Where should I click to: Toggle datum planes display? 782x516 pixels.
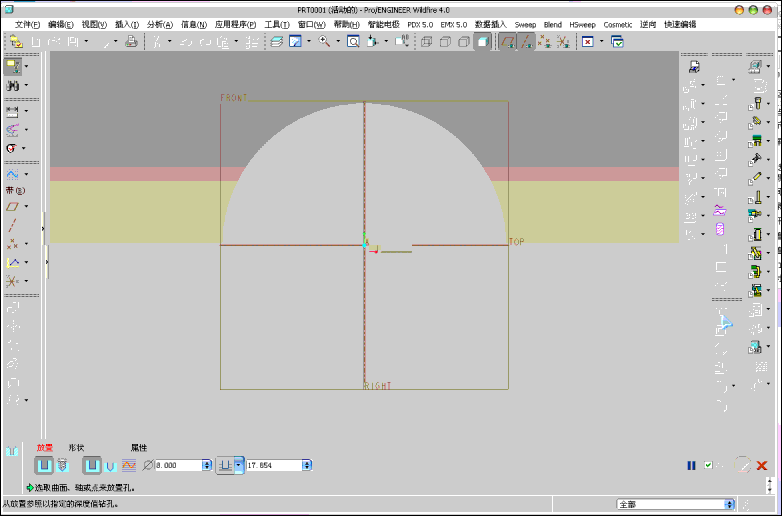click(508, 42)
